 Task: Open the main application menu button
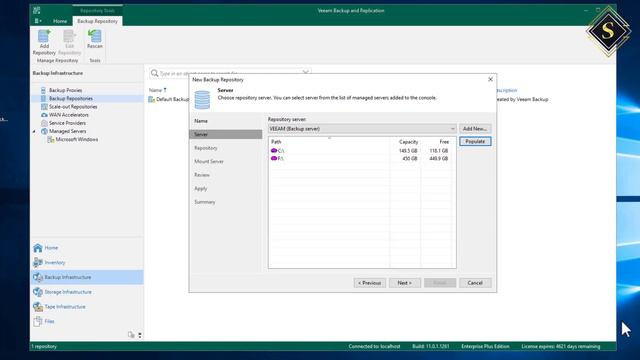click(38, 21)
